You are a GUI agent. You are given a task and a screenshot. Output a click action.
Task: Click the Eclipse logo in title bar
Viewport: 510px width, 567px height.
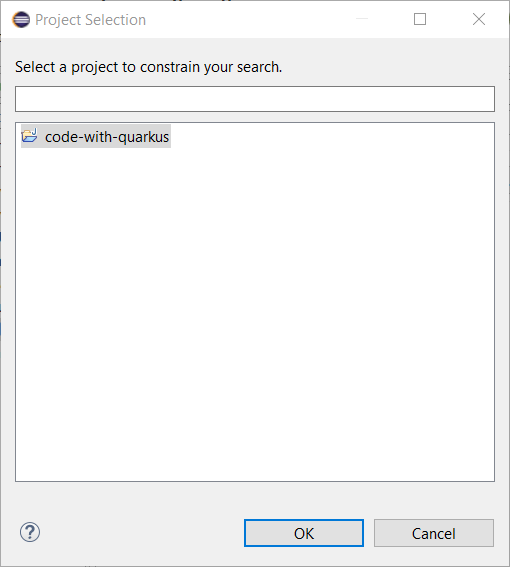(21, 20)
